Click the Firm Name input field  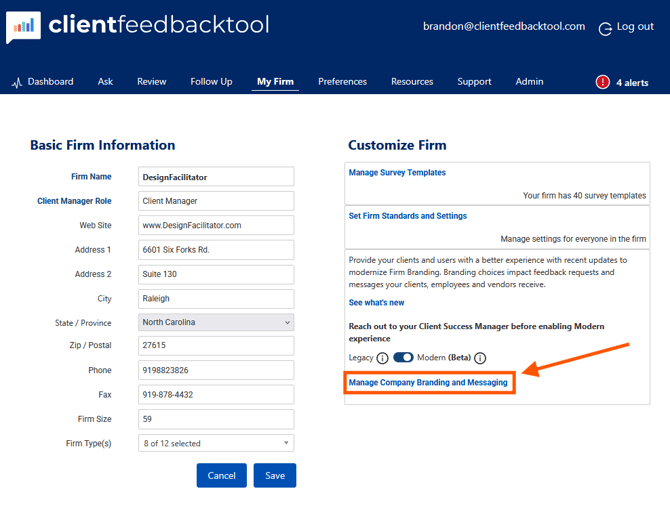pyautogui.click(x=216, y=177)
